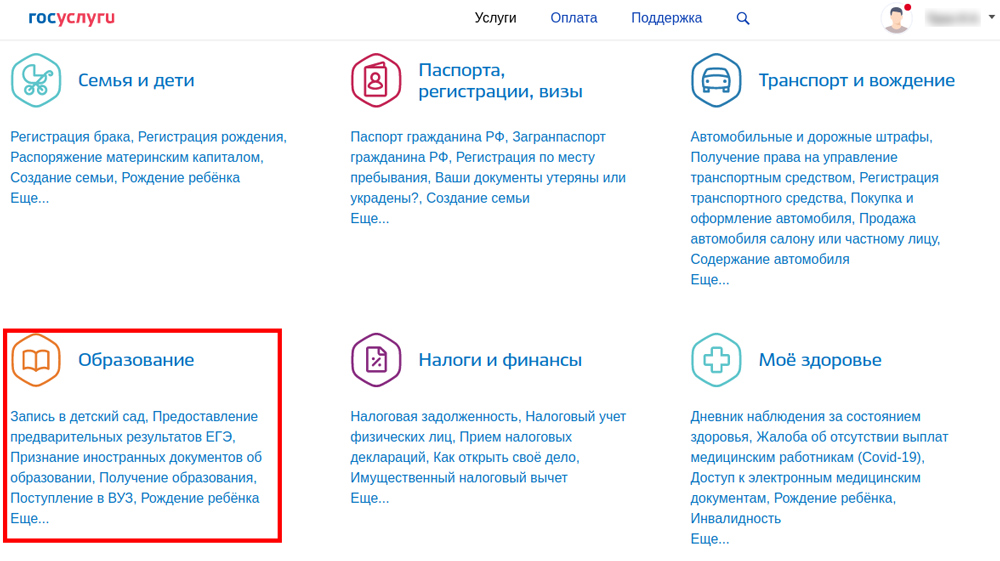Expand Еще... under Налоги и финансы
The height and width of the screenshot is (561, 1000).
click(369, 498)
